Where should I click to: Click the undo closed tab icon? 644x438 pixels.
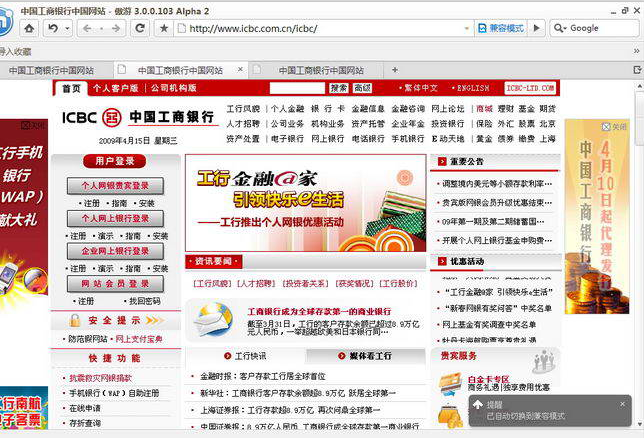click(x=53, y=28)
